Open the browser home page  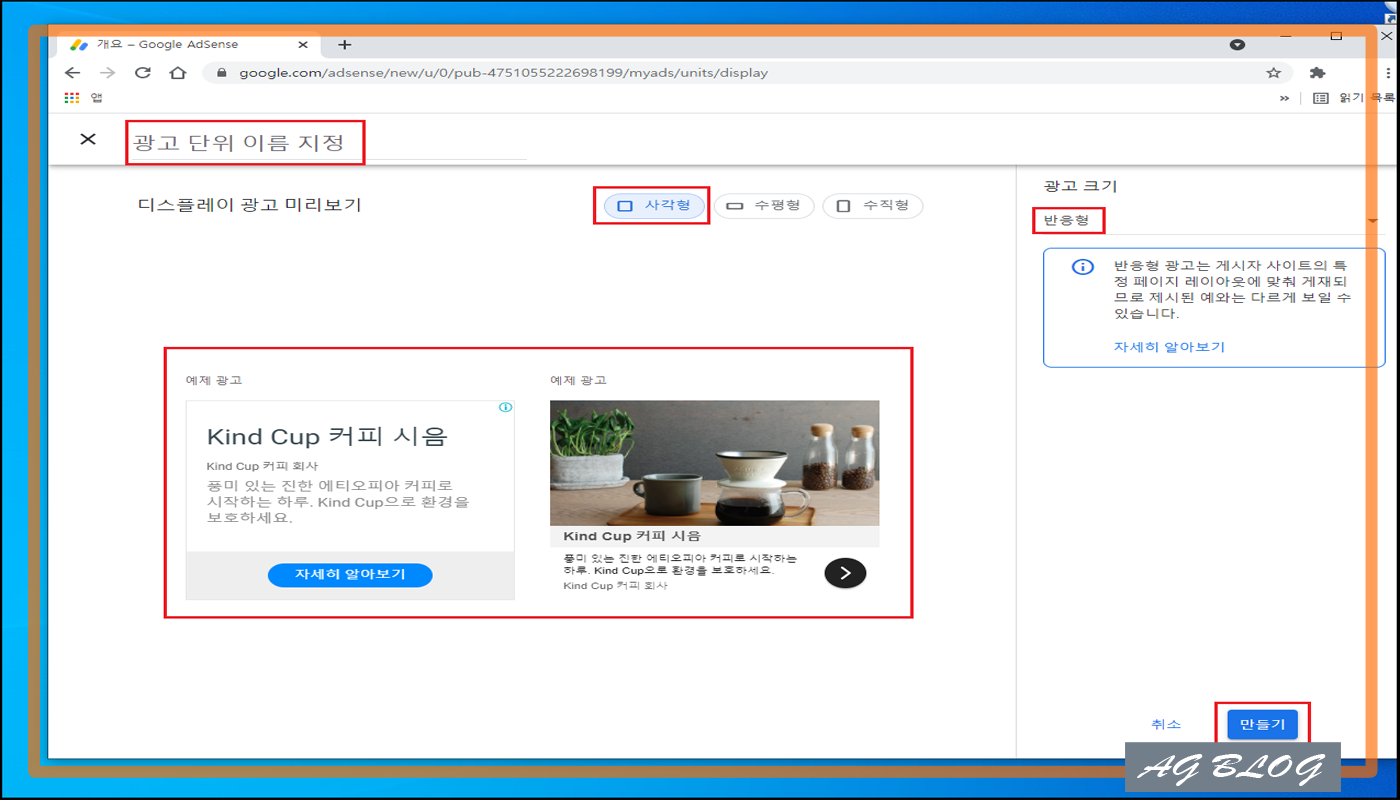177,73
